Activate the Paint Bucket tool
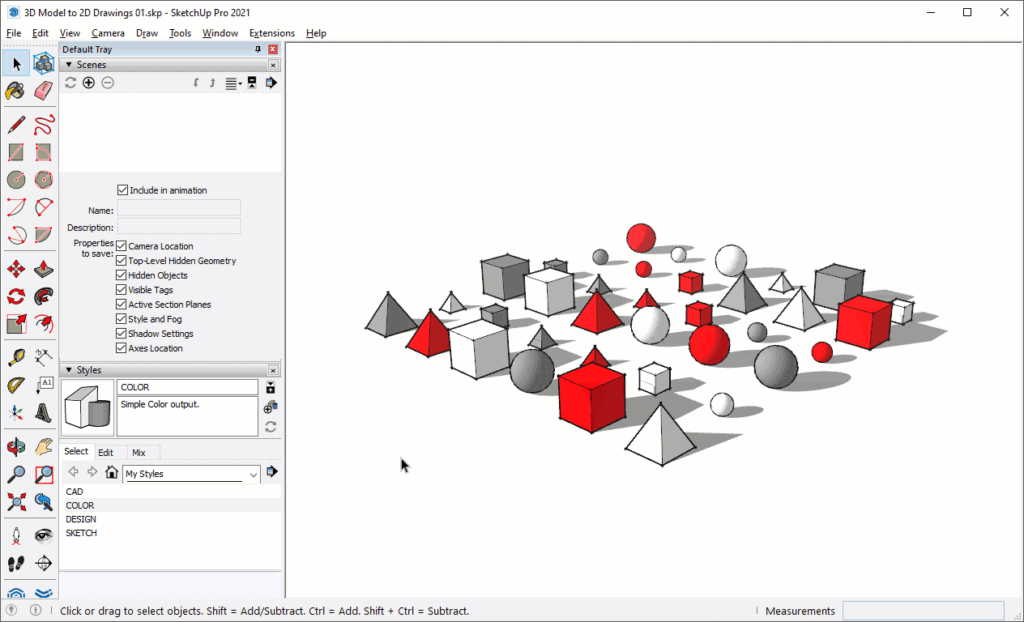Viewport: 1024px width, 622px height. point(15,91)
